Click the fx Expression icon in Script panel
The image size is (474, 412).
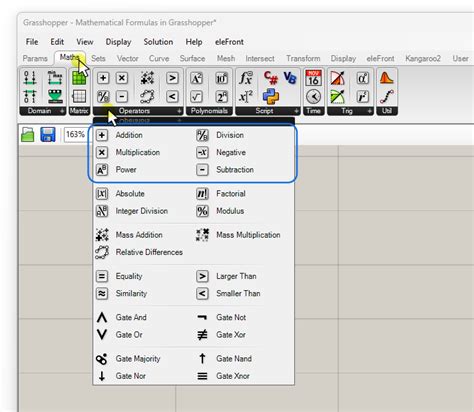click(246, 78)
